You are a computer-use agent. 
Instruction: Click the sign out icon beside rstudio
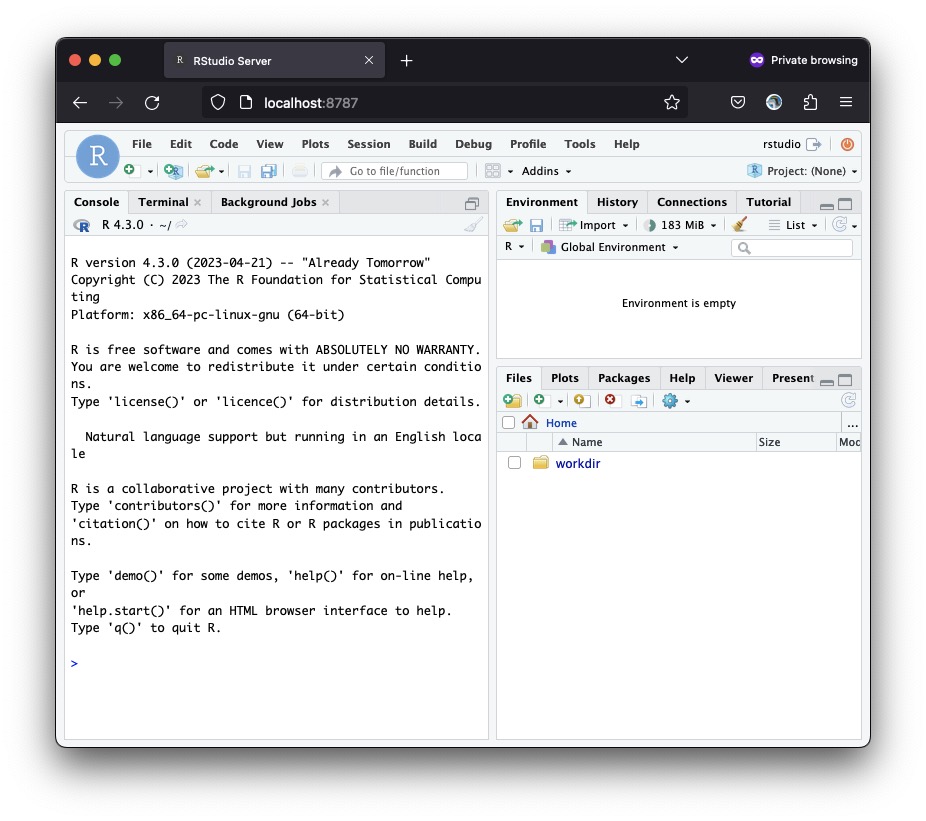(x=814, y=144)
